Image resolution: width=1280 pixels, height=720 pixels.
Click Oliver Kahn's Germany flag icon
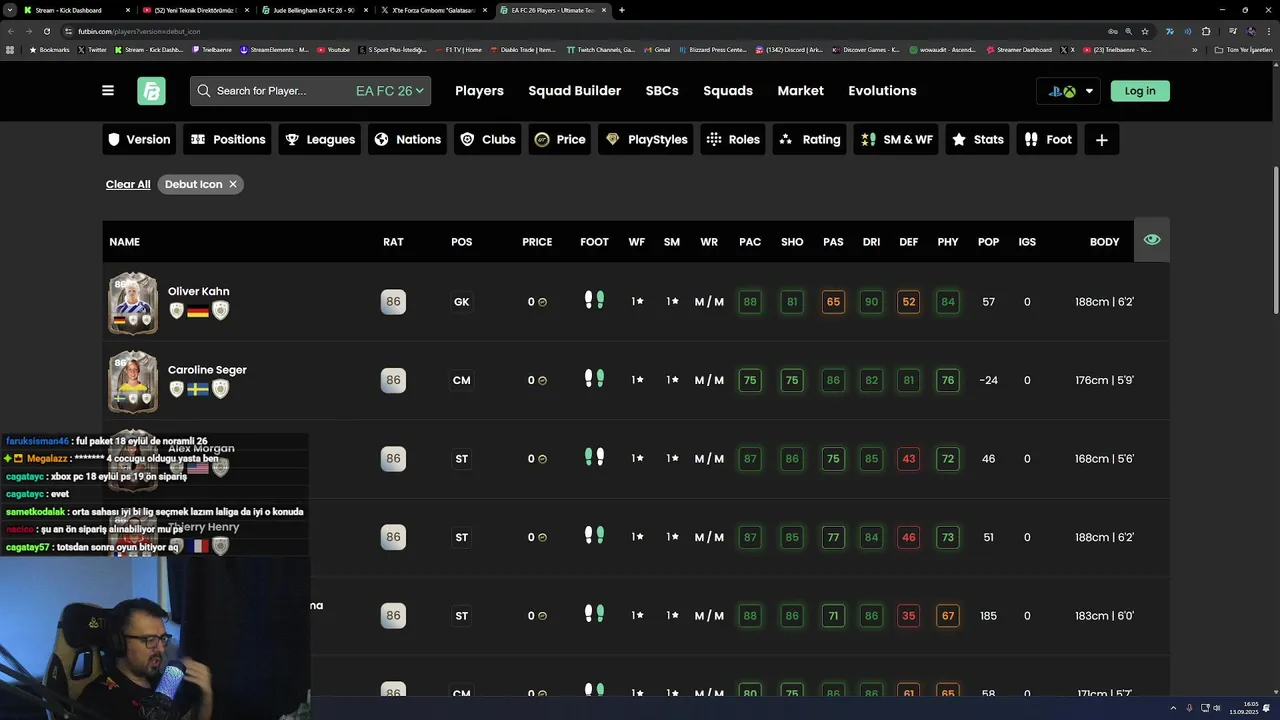tap(198, 311)
